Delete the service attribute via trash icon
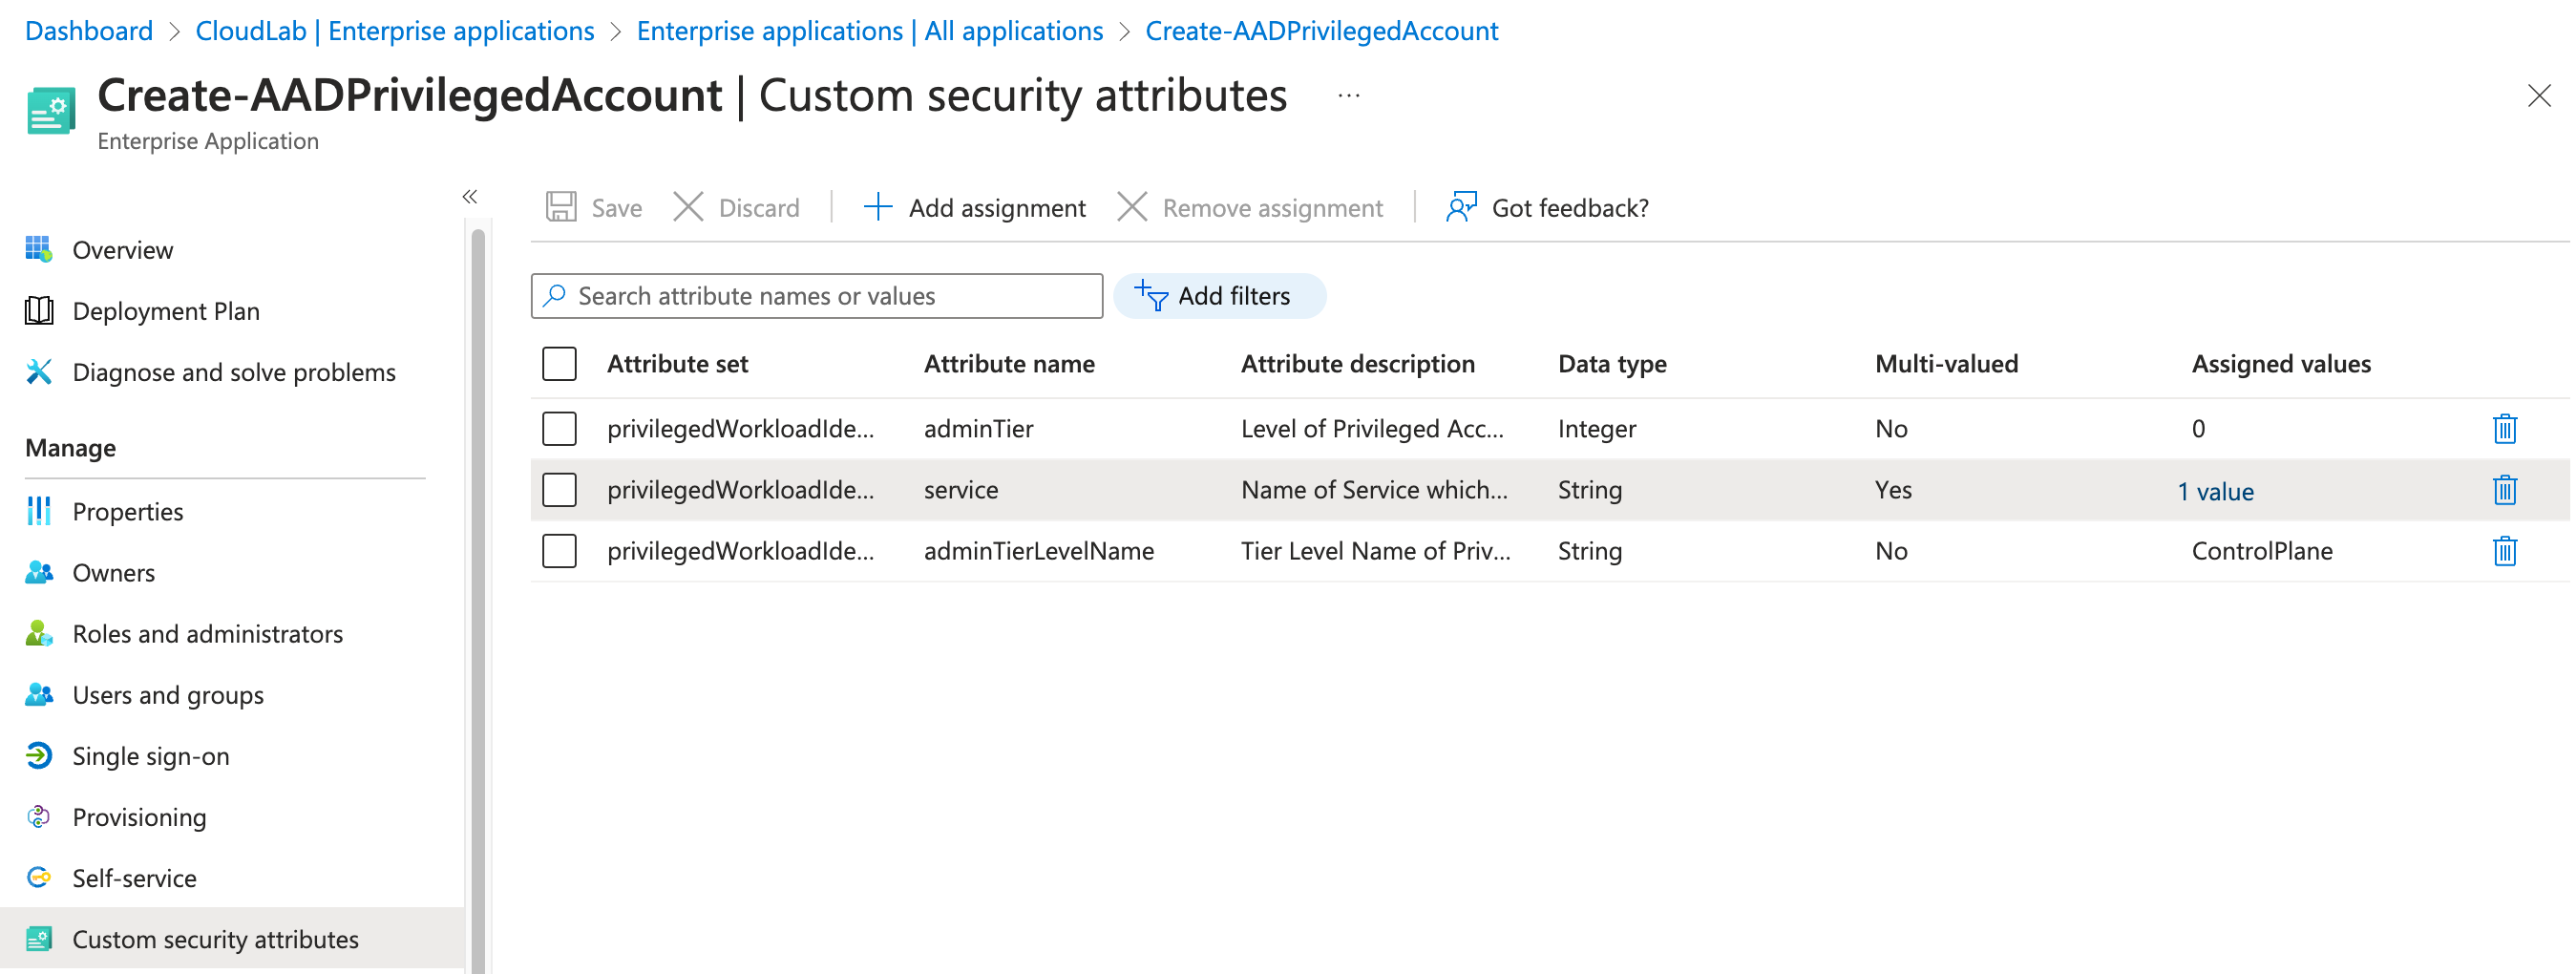The height and width of the screenshot is (974, 2576). click(x=2504, y=489)
